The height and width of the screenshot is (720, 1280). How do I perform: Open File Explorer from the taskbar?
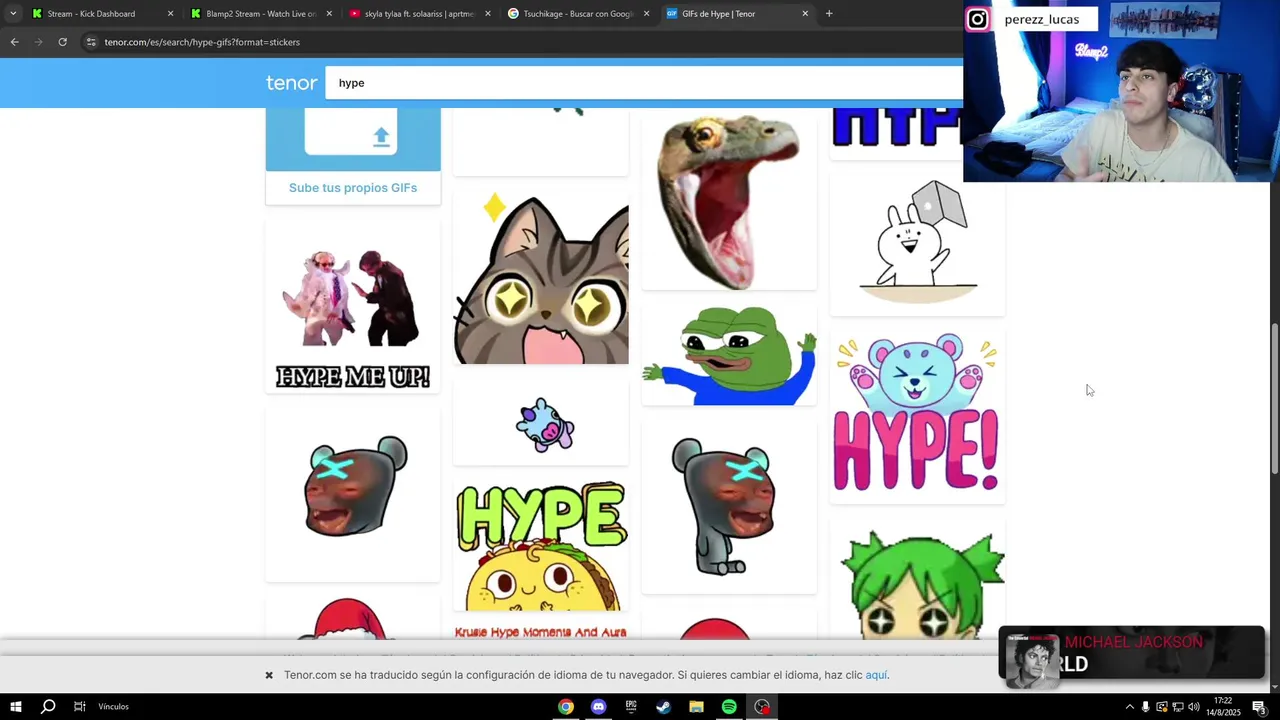coord(696,707)
